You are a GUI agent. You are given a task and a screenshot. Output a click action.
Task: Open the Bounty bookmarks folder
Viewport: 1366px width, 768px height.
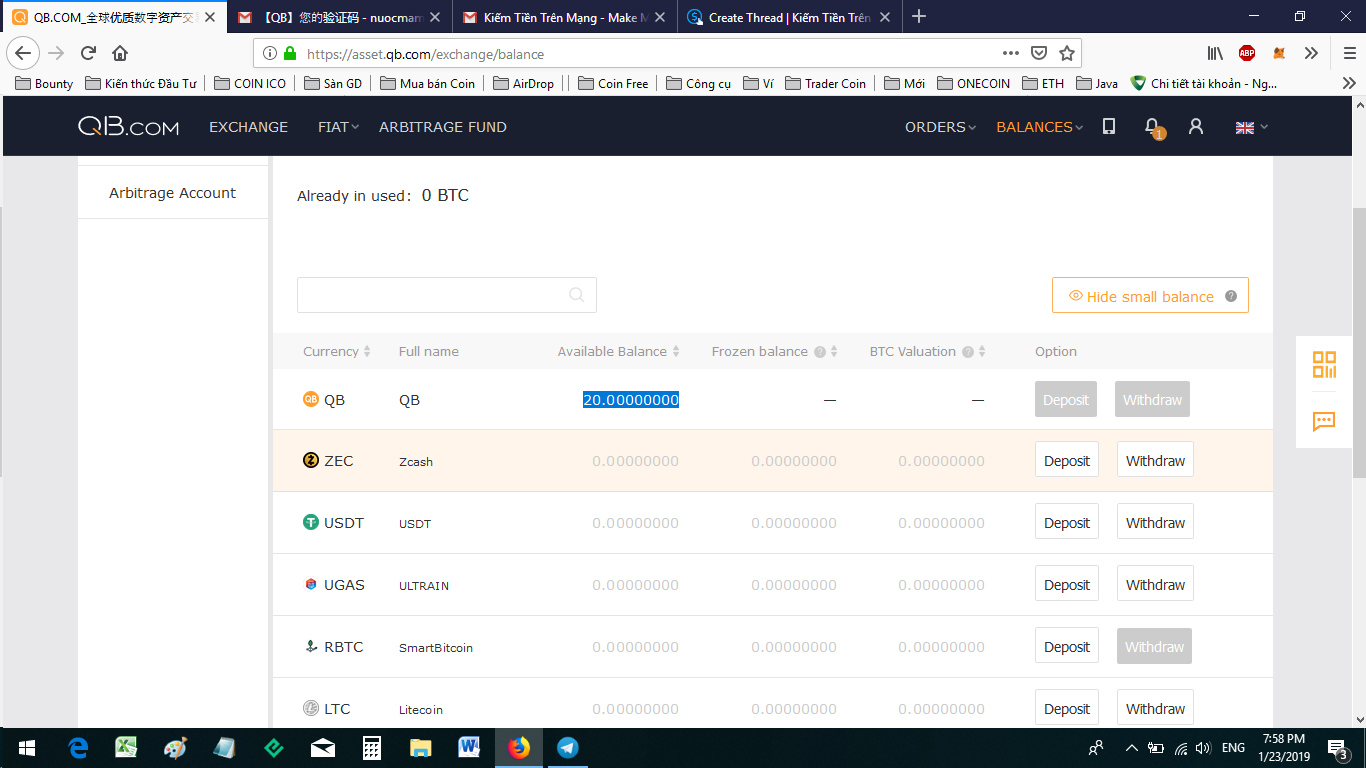(44, 83)
